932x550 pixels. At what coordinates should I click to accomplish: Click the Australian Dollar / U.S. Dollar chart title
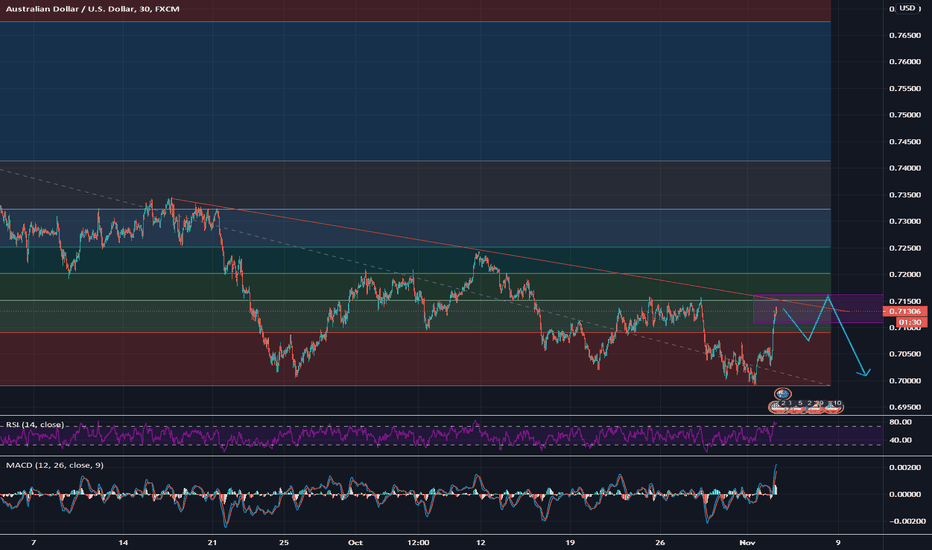pyautogui.click(x=93, y=9)
